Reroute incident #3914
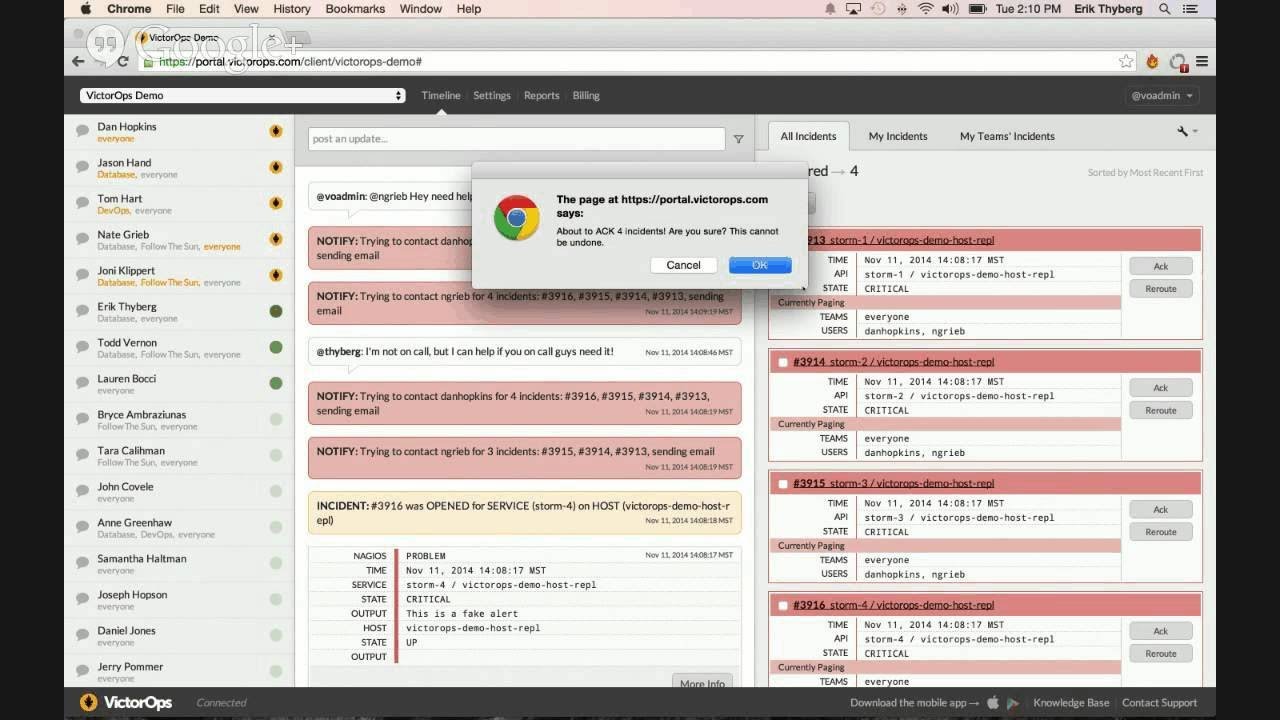Image resolution: width=1280 pixels, height=720 pixels. [x=1161, y=411]
